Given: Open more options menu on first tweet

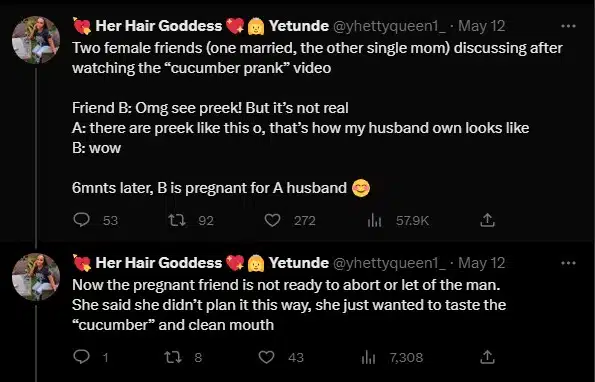Looking at the screenshot, I should [x=568, y=26].
